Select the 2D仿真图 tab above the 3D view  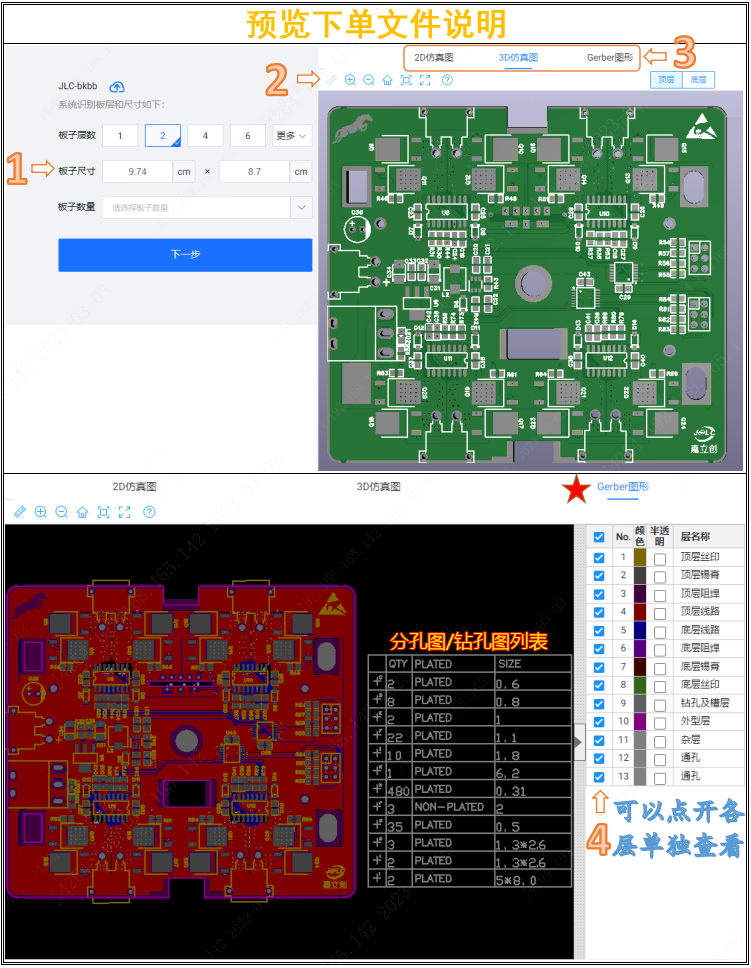(434, 58)
